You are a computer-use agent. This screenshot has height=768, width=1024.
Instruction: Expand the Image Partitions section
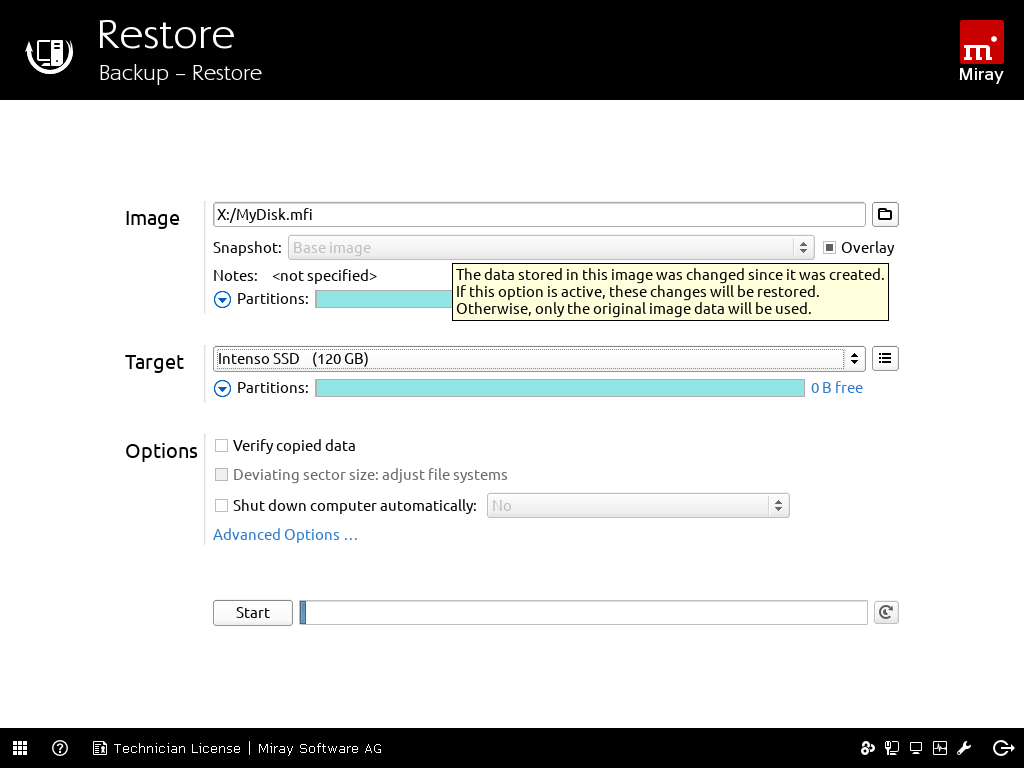tap(223, 299)
